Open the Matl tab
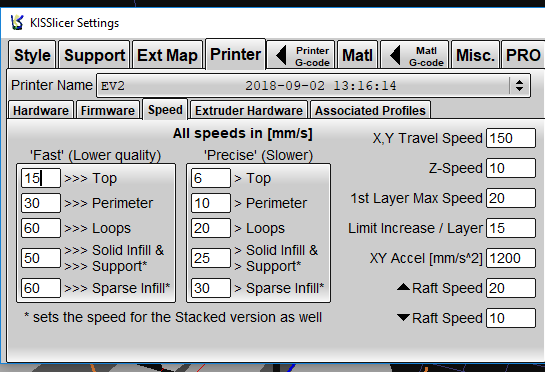 click(x=357, y=55)
